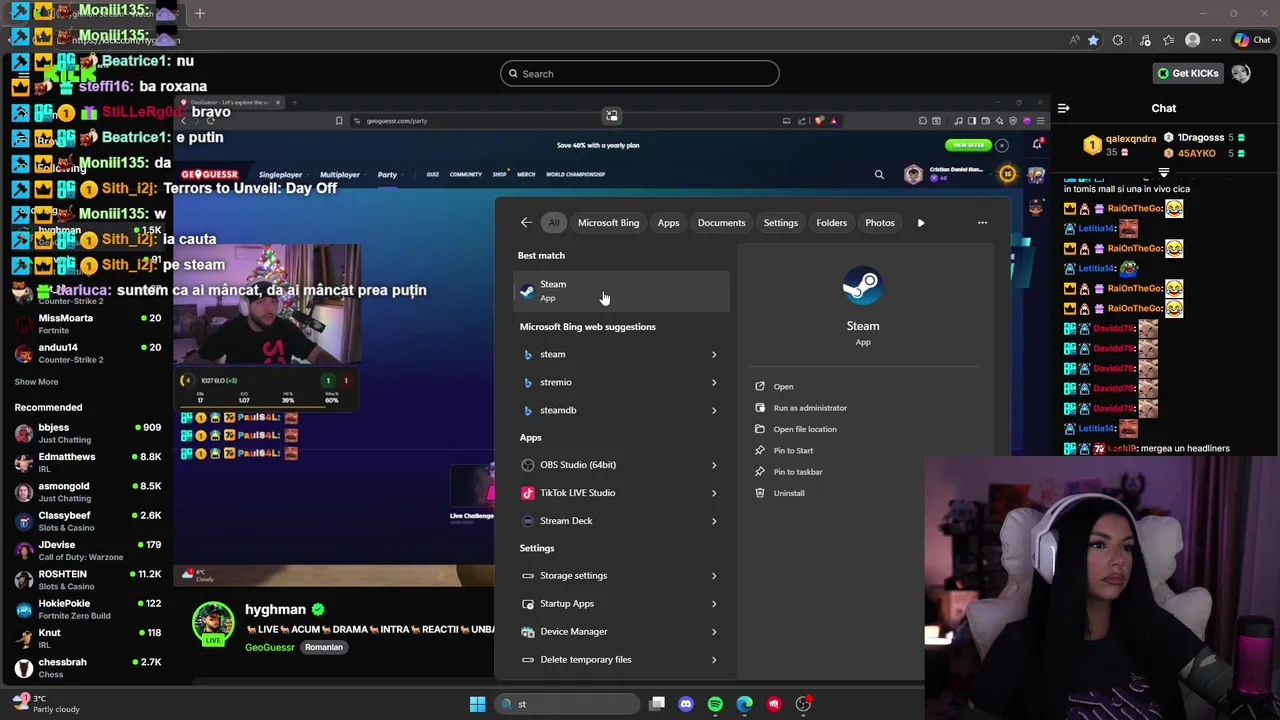The width and height of the screenshot is (1280, 720).
Task: Switch to the Folders filter tab
Action: [831, 223]
